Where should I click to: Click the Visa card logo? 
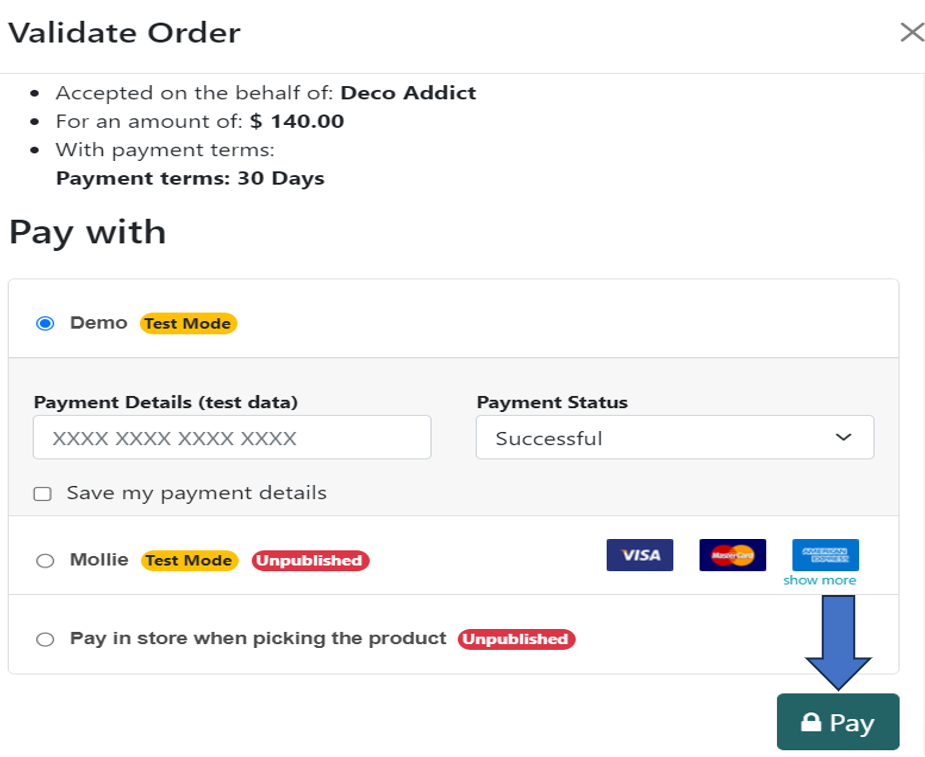(x=639, y=555)
